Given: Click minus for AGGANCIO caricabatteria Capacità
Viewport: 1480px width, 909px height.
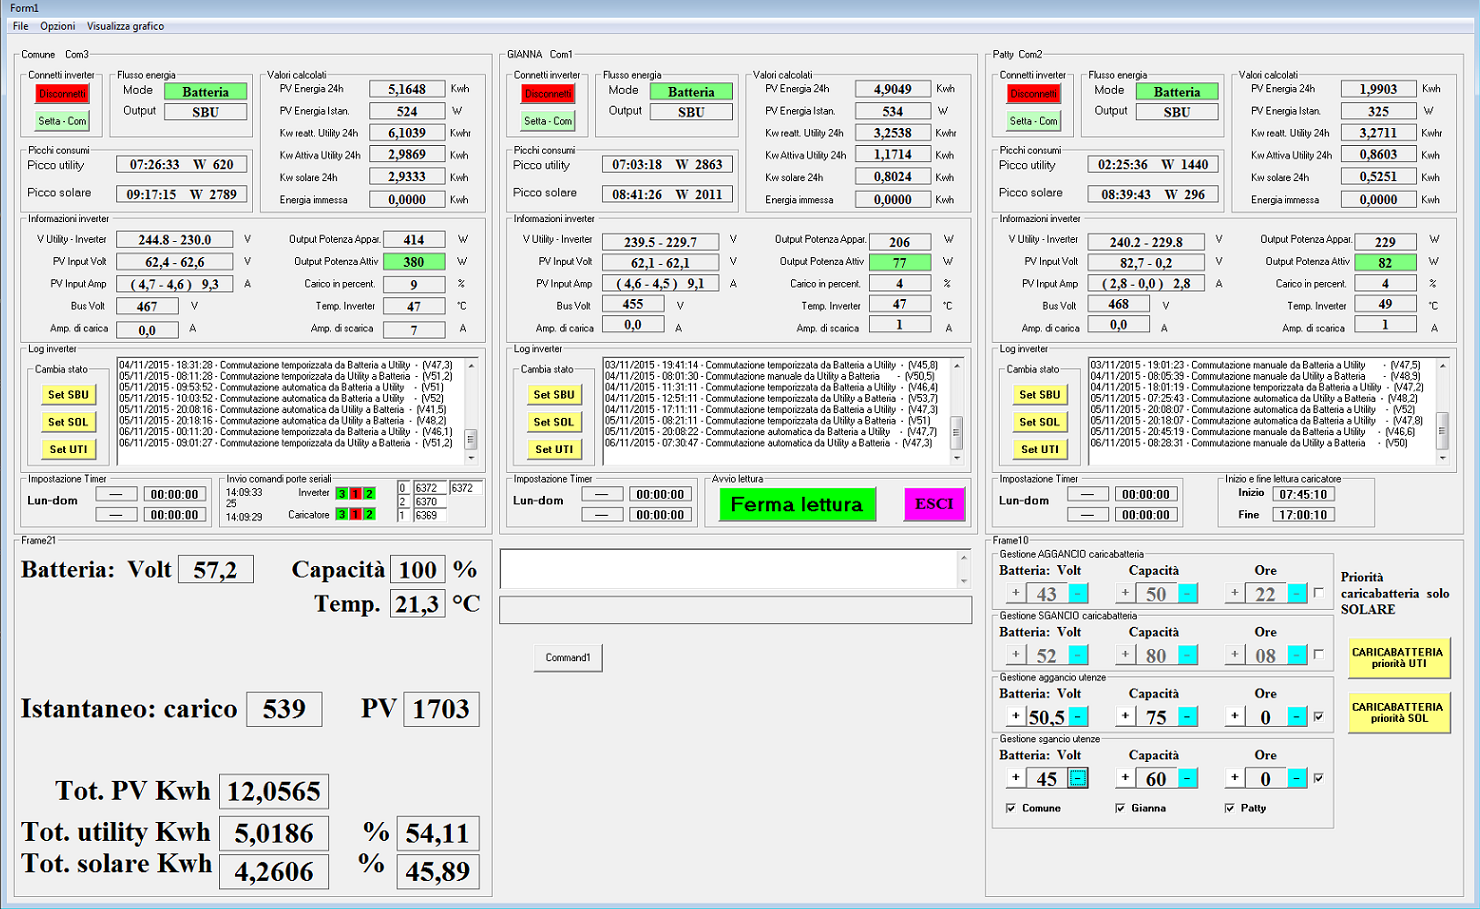Looking at the screenshot, I should [x=1188, y=593].
